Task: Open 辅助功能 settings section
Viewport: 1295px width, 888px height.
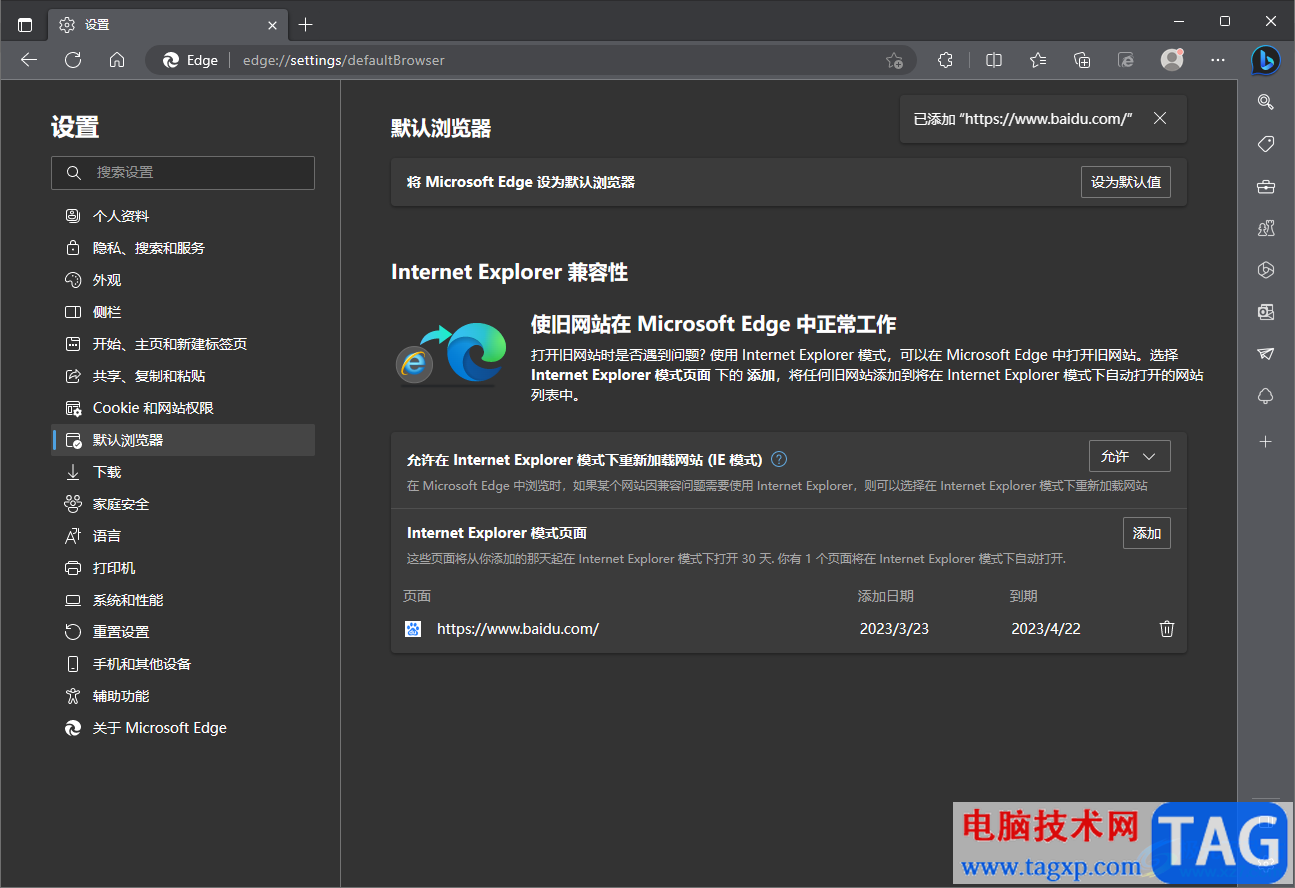Action: pyautogui.click(x=183, y=696)
